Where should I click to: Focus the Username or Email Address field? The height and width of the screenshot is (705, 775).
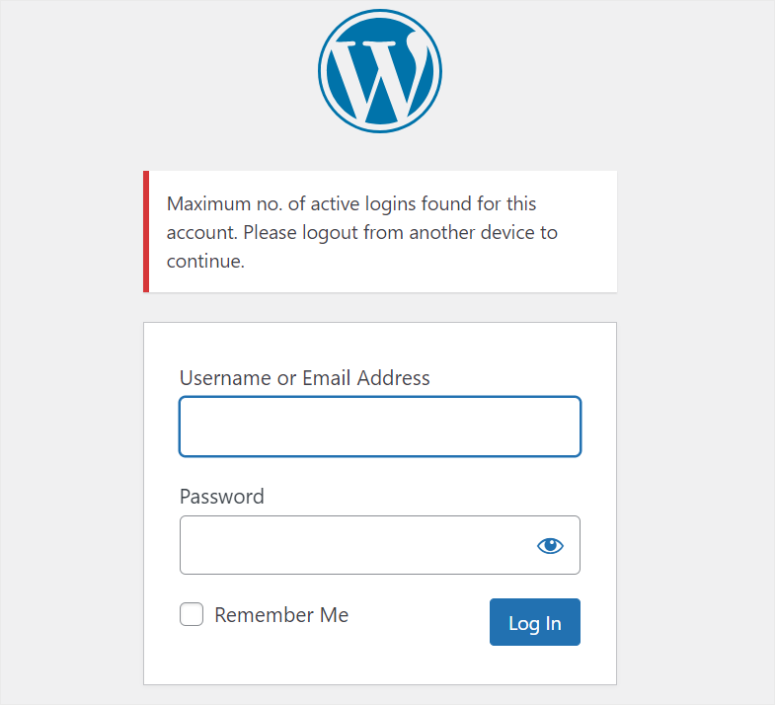coord(380,427)
